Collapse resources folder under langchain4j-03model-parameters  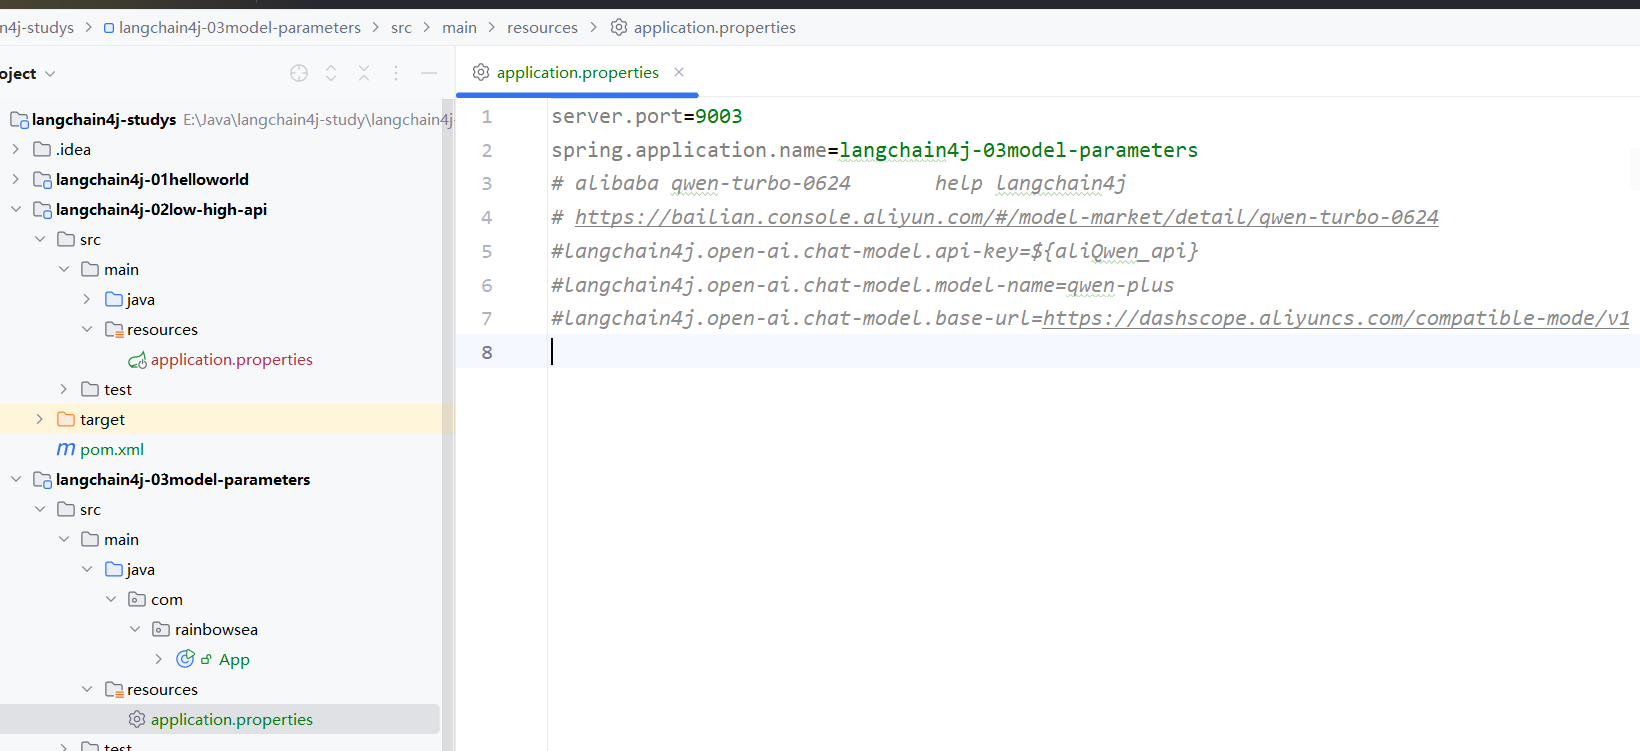(87, 689)
